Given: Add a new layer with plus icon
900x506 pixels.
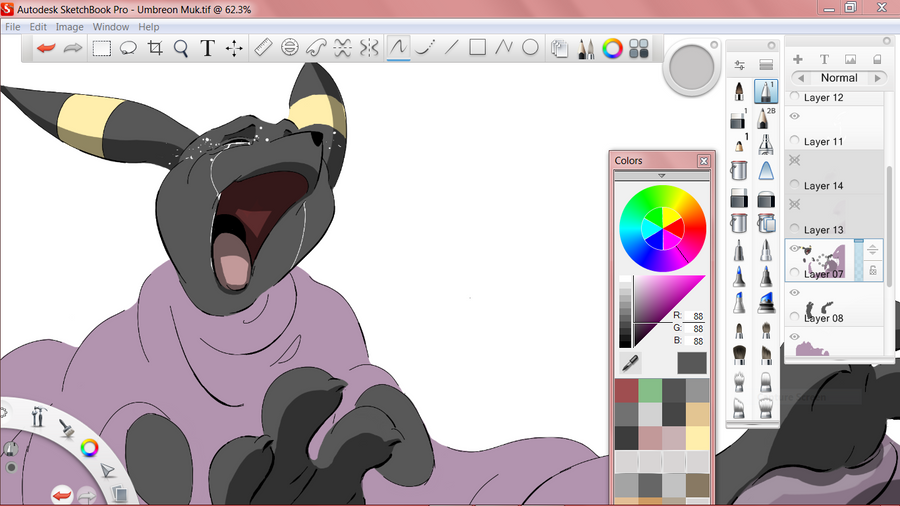Looking at the screenshot, I should 798,59.
